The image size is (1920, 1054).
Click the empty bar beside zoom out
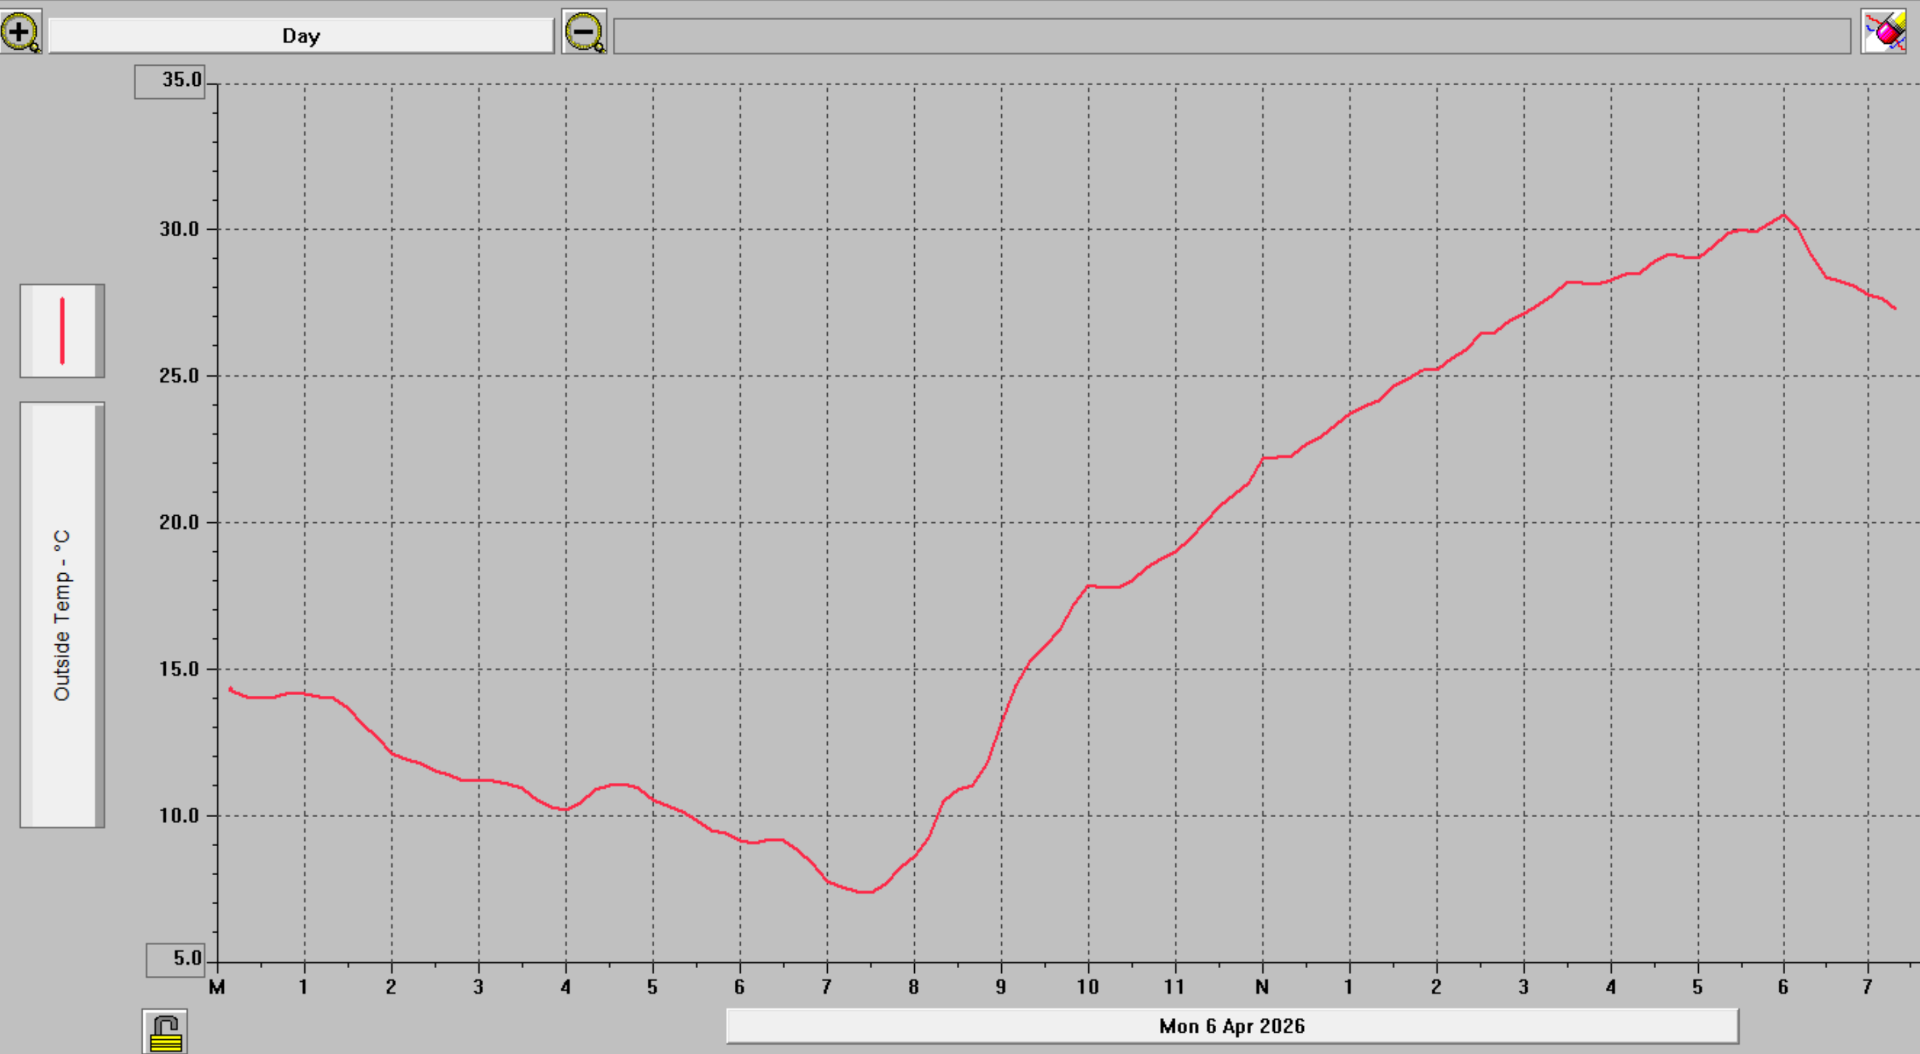point(1231,36)
